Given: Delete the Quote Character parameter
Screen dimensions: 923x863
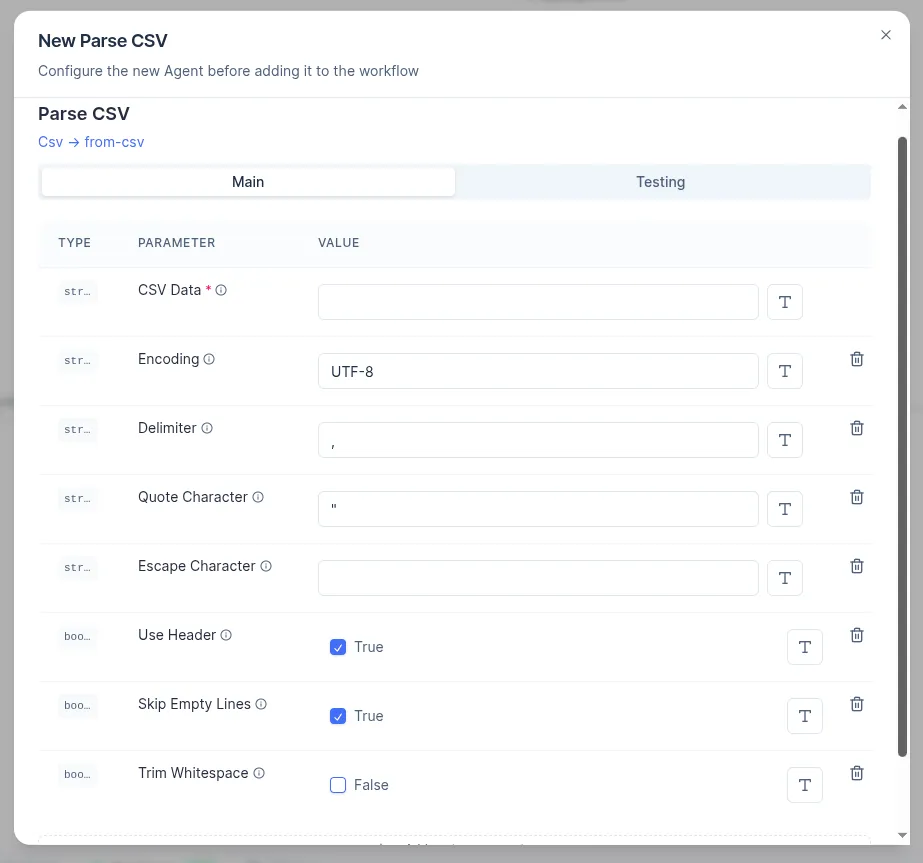Looking at the screenshot, I should [856, 496].
